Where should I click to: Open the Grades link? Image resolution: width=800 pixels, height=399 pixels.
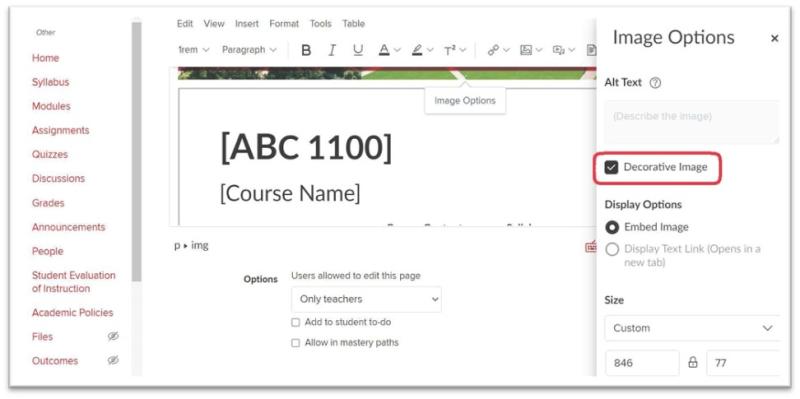[x=48, y=203]
